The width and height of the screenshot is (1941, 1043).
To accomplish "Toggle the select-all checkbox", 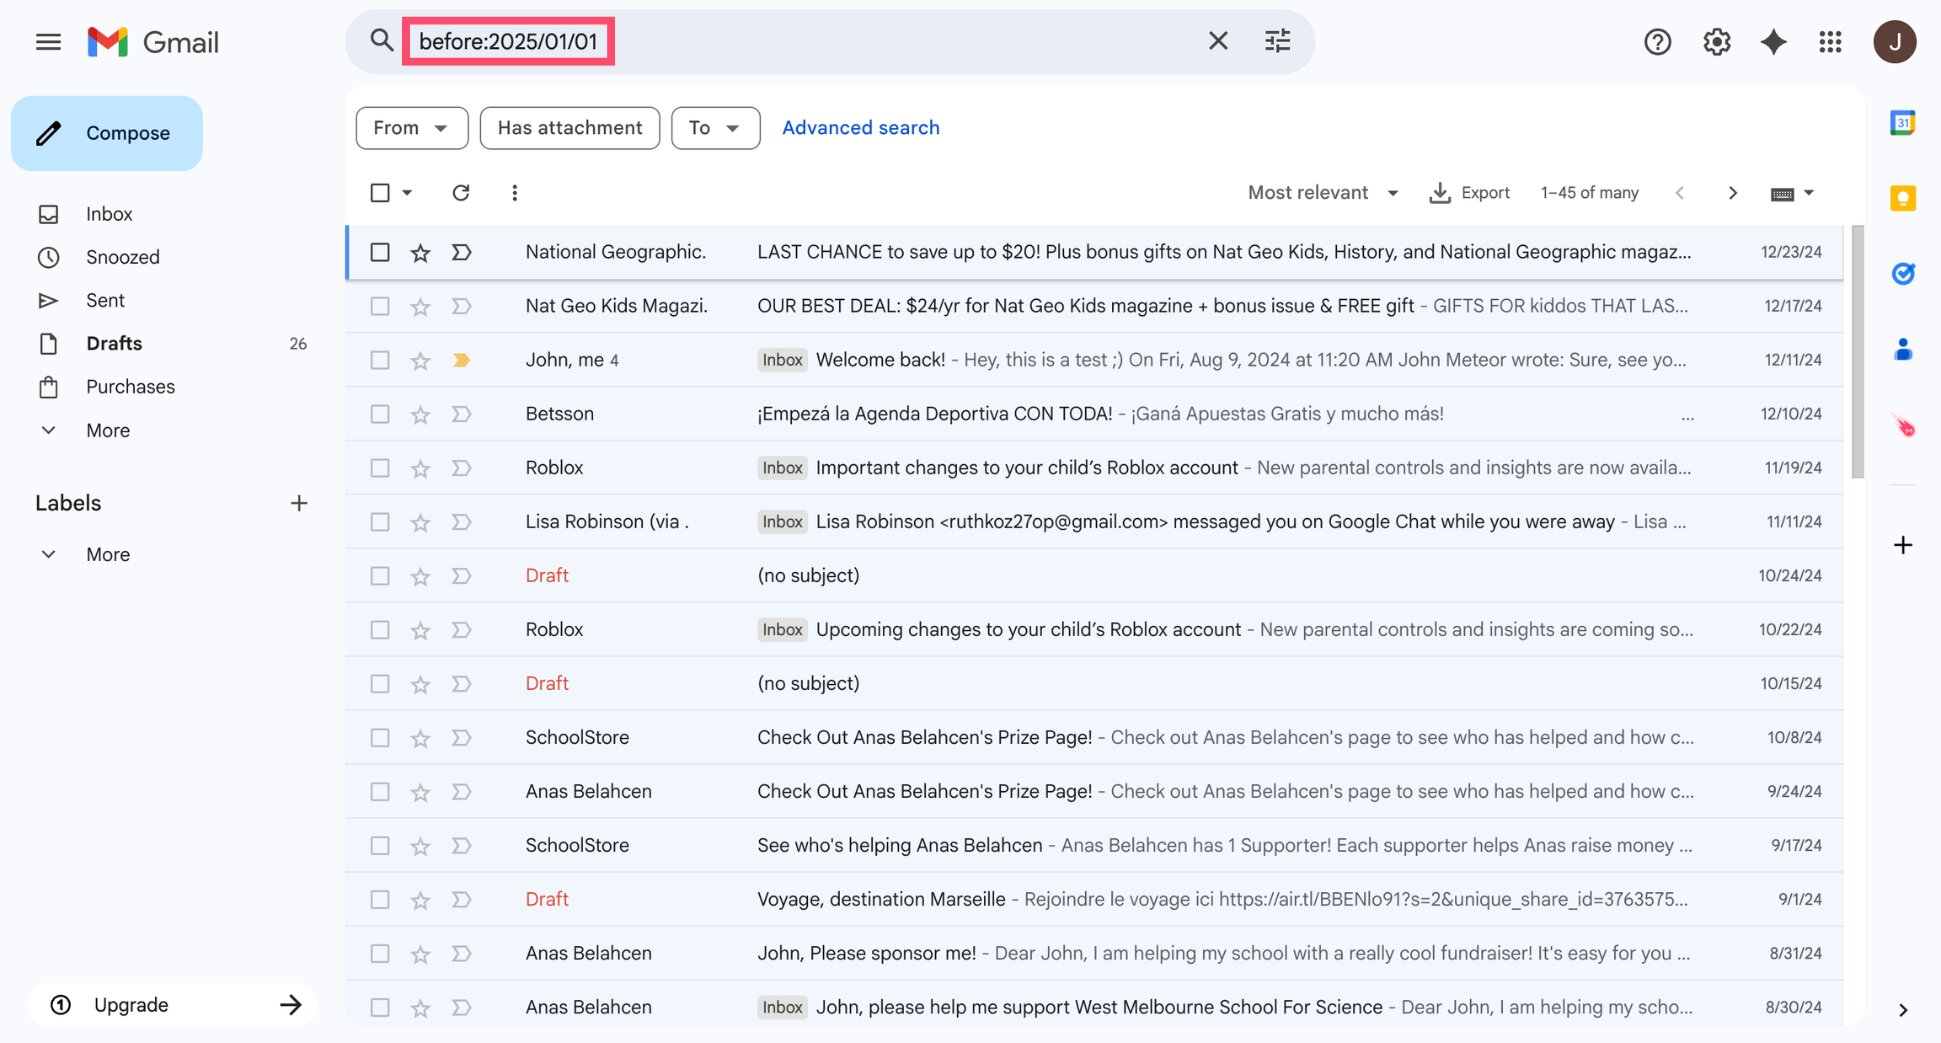I will pos(380,192).
